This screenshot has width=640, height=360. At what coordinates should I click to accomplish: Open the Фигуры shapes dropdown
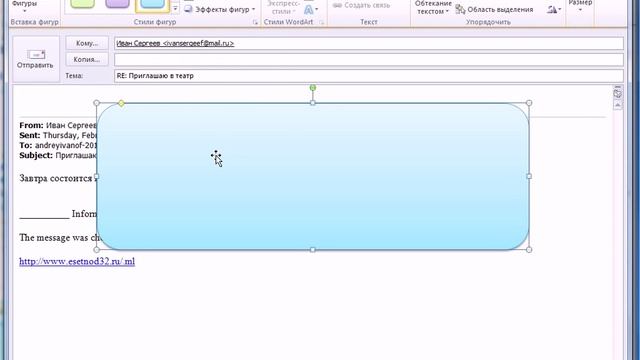click(24, 6)
